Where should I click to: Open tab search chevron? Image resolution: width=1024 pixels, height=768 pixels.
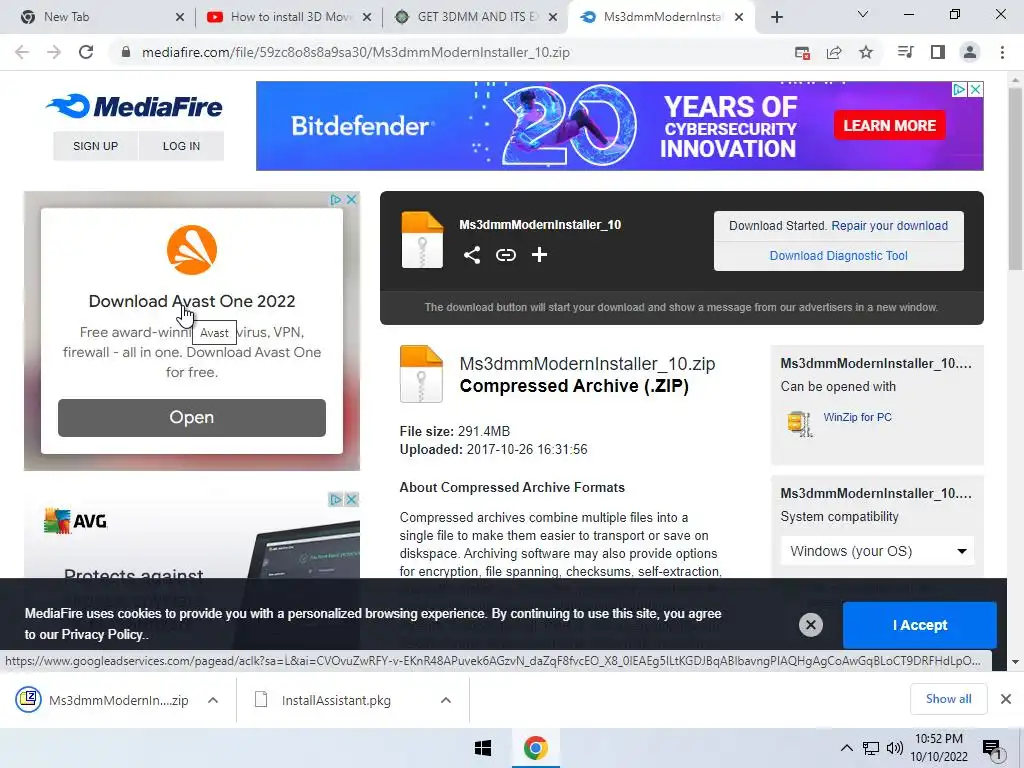(x=863, y=14)
